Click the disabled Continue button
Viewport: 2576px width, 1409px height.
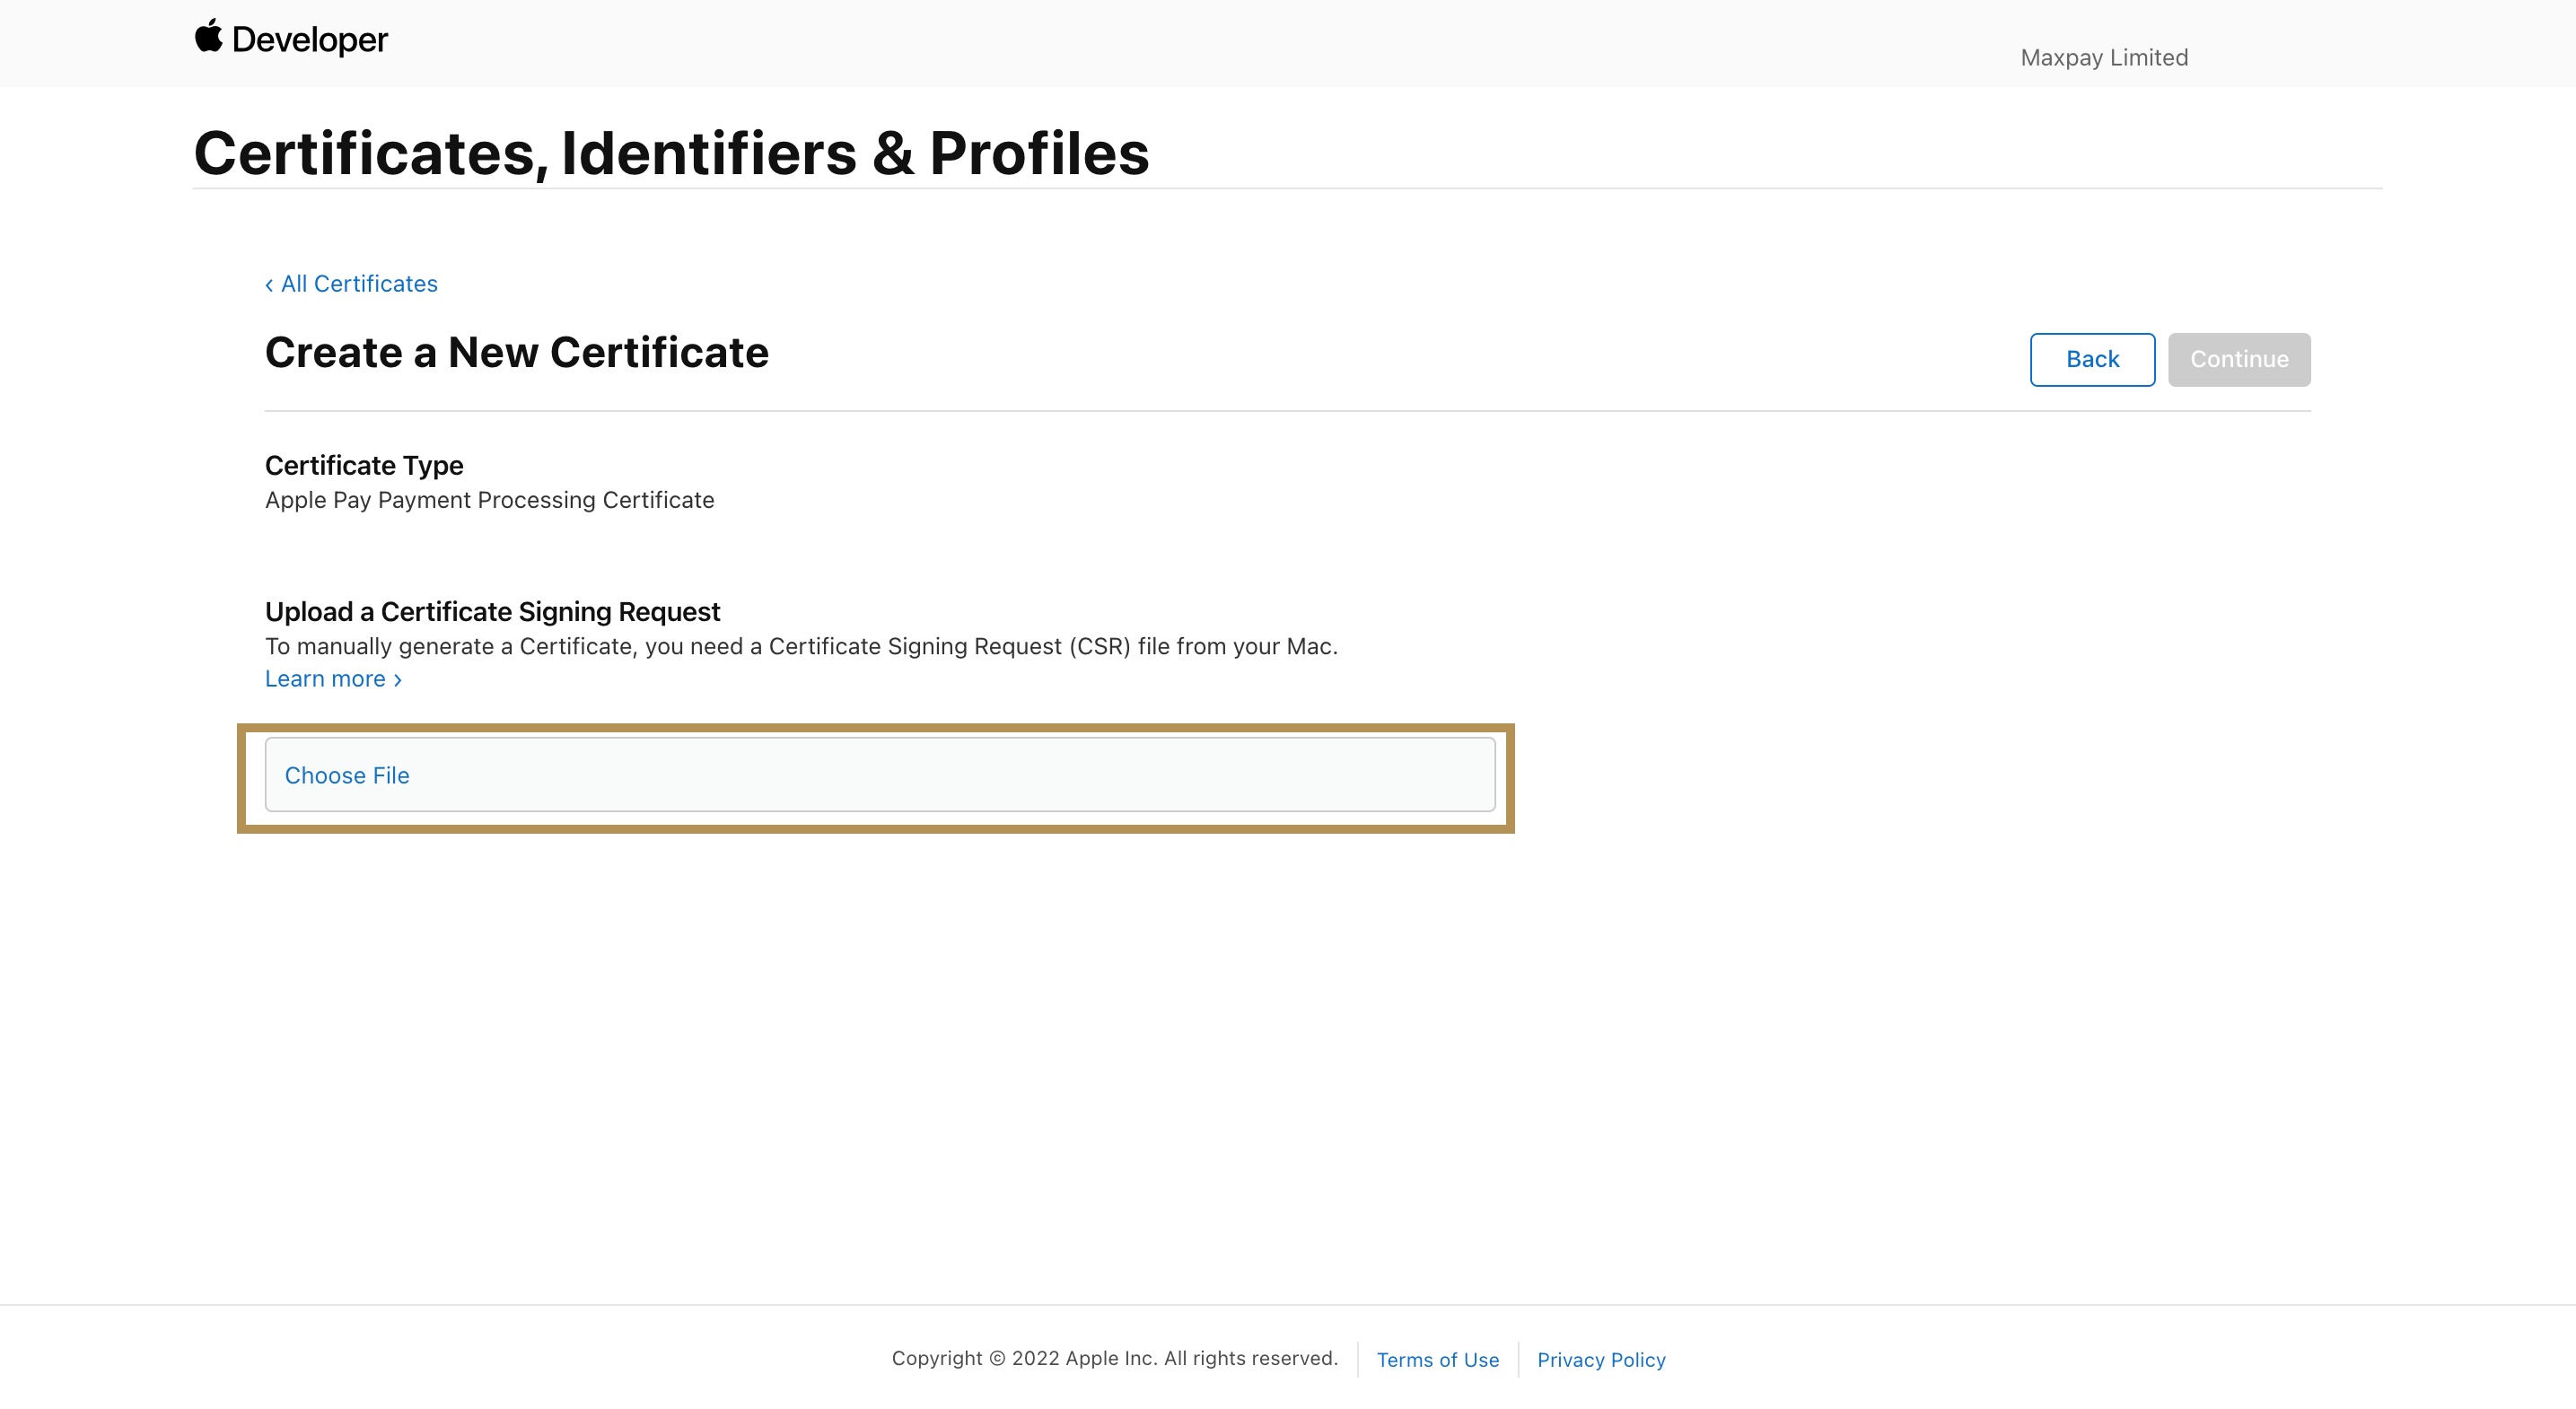point(2239,359)
